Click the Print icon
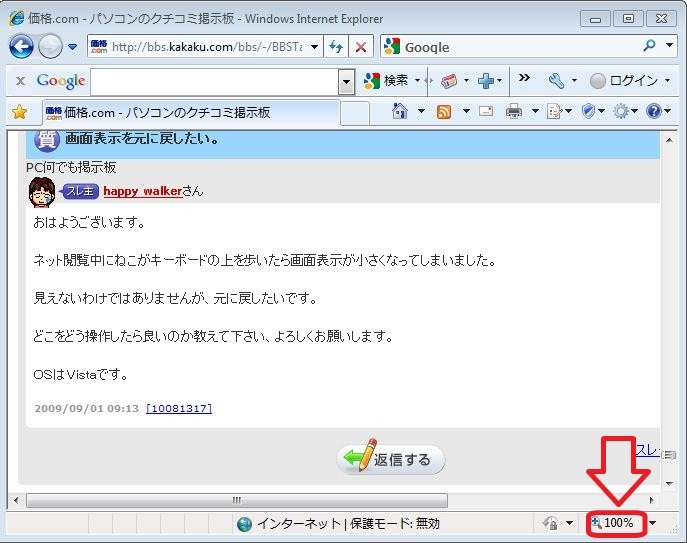This screenshot has width=687, height=543. [514, 111]
